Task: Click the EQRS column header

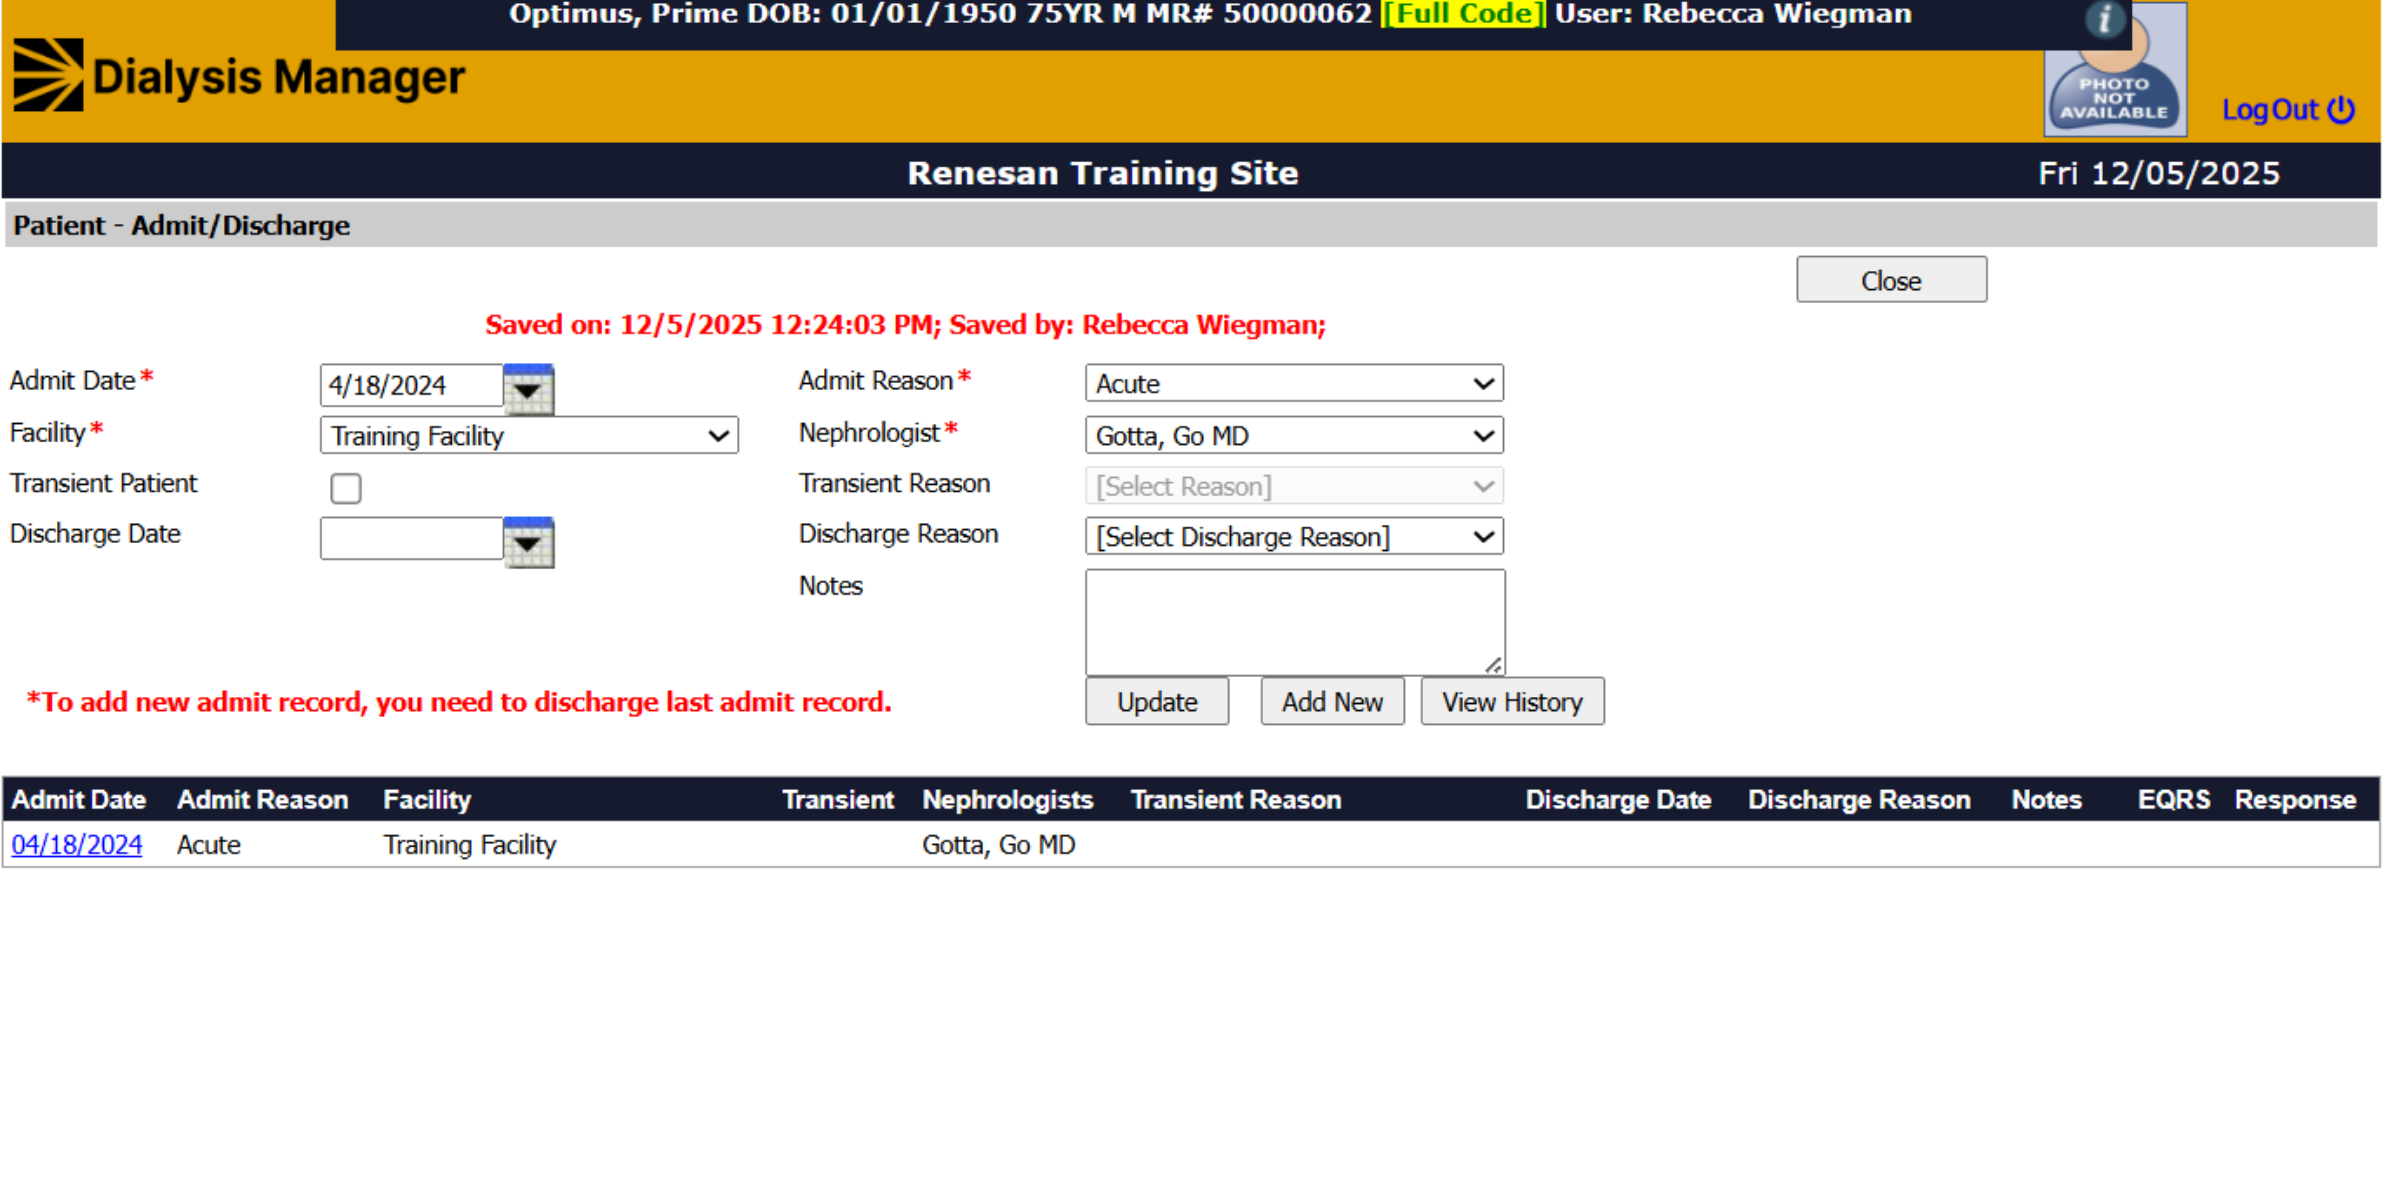Action: click(2174, 800)
